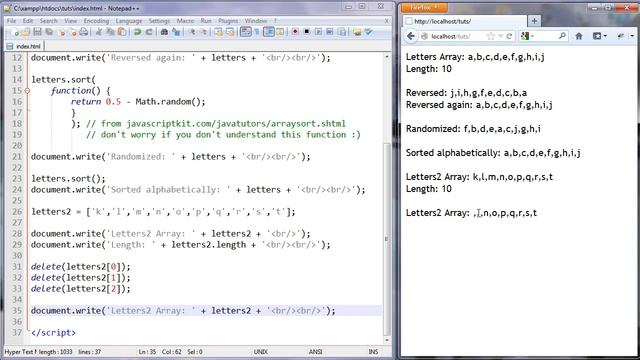The height and width of the screenshot is (360, 640).
Task: Zoom out using the toolbar icon
Action: pyautogui.click(x=203, y=32)
